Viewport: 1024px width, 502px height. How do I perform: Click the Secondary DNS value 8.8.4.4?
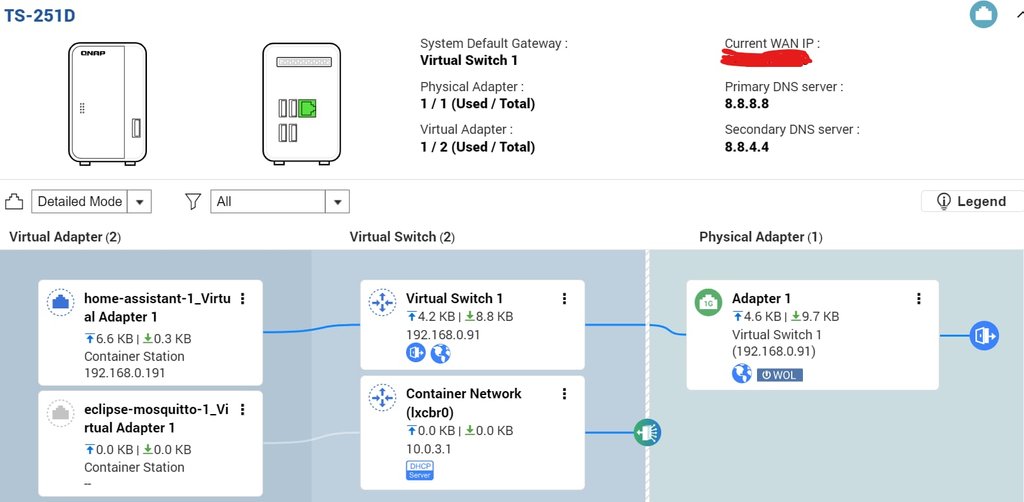click(747, 147)
